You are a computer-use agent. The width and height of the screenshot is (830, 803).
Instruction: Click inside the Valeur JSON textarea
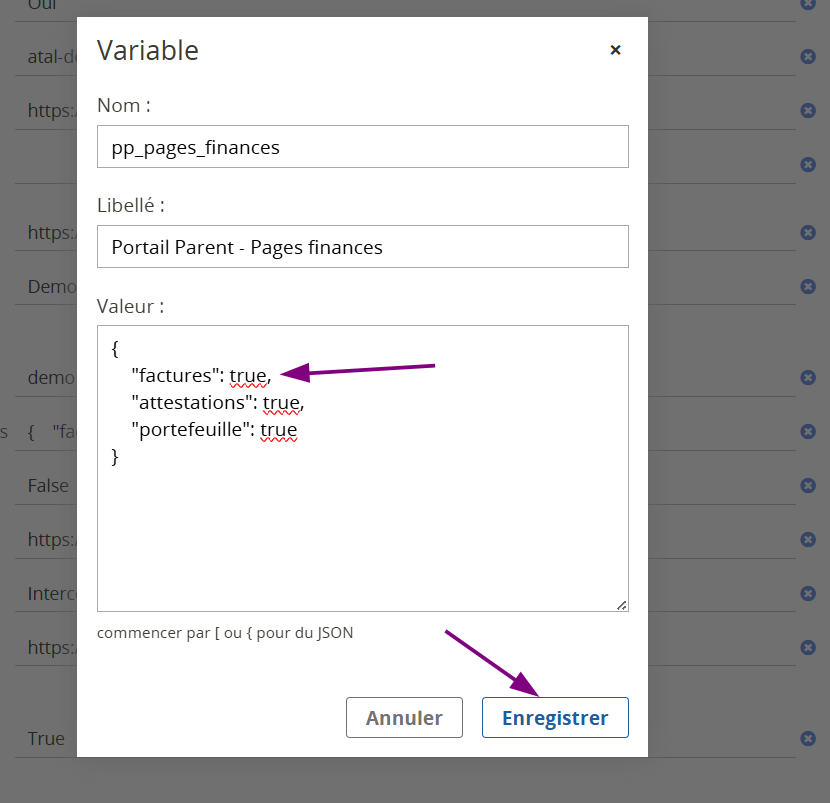click(363, 468)
